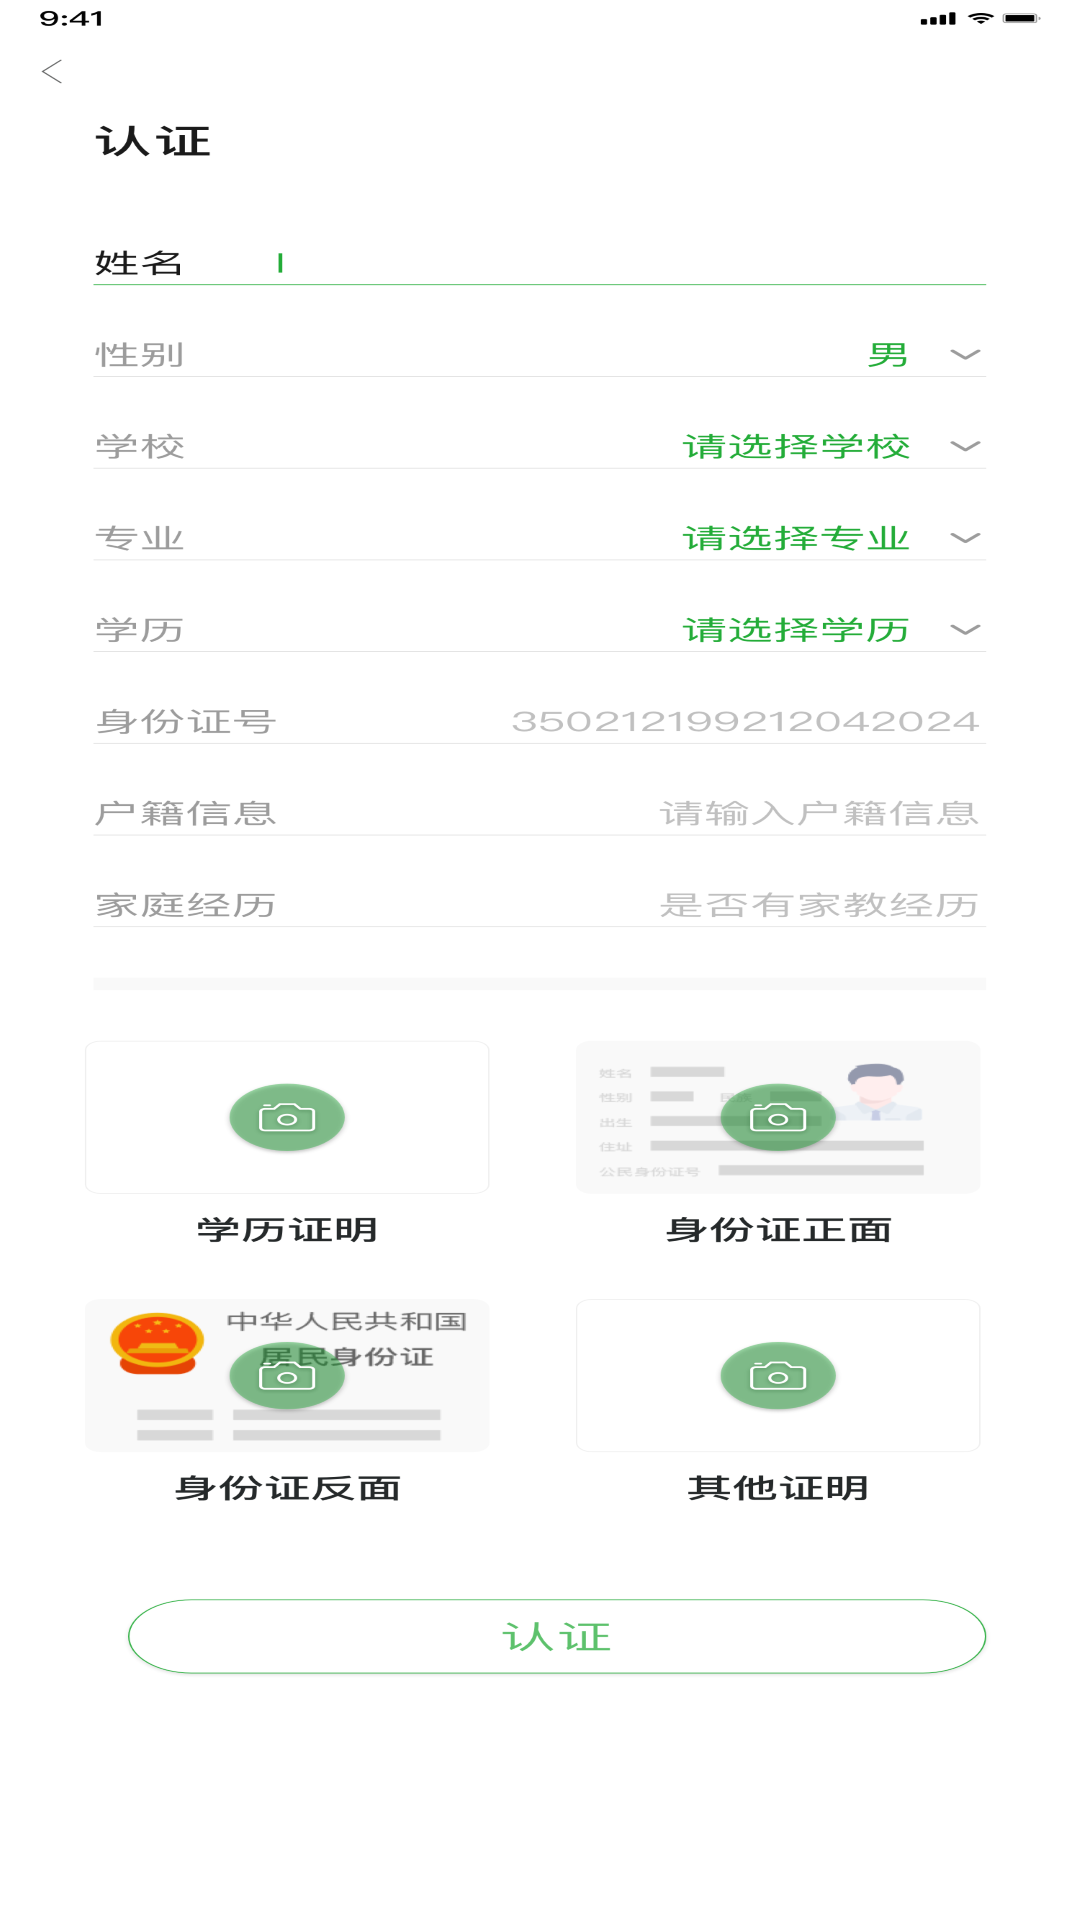
Task: Tap camera icon for 身份证正面 upload
Action: pyautogui.click(x=778, y=1117)
